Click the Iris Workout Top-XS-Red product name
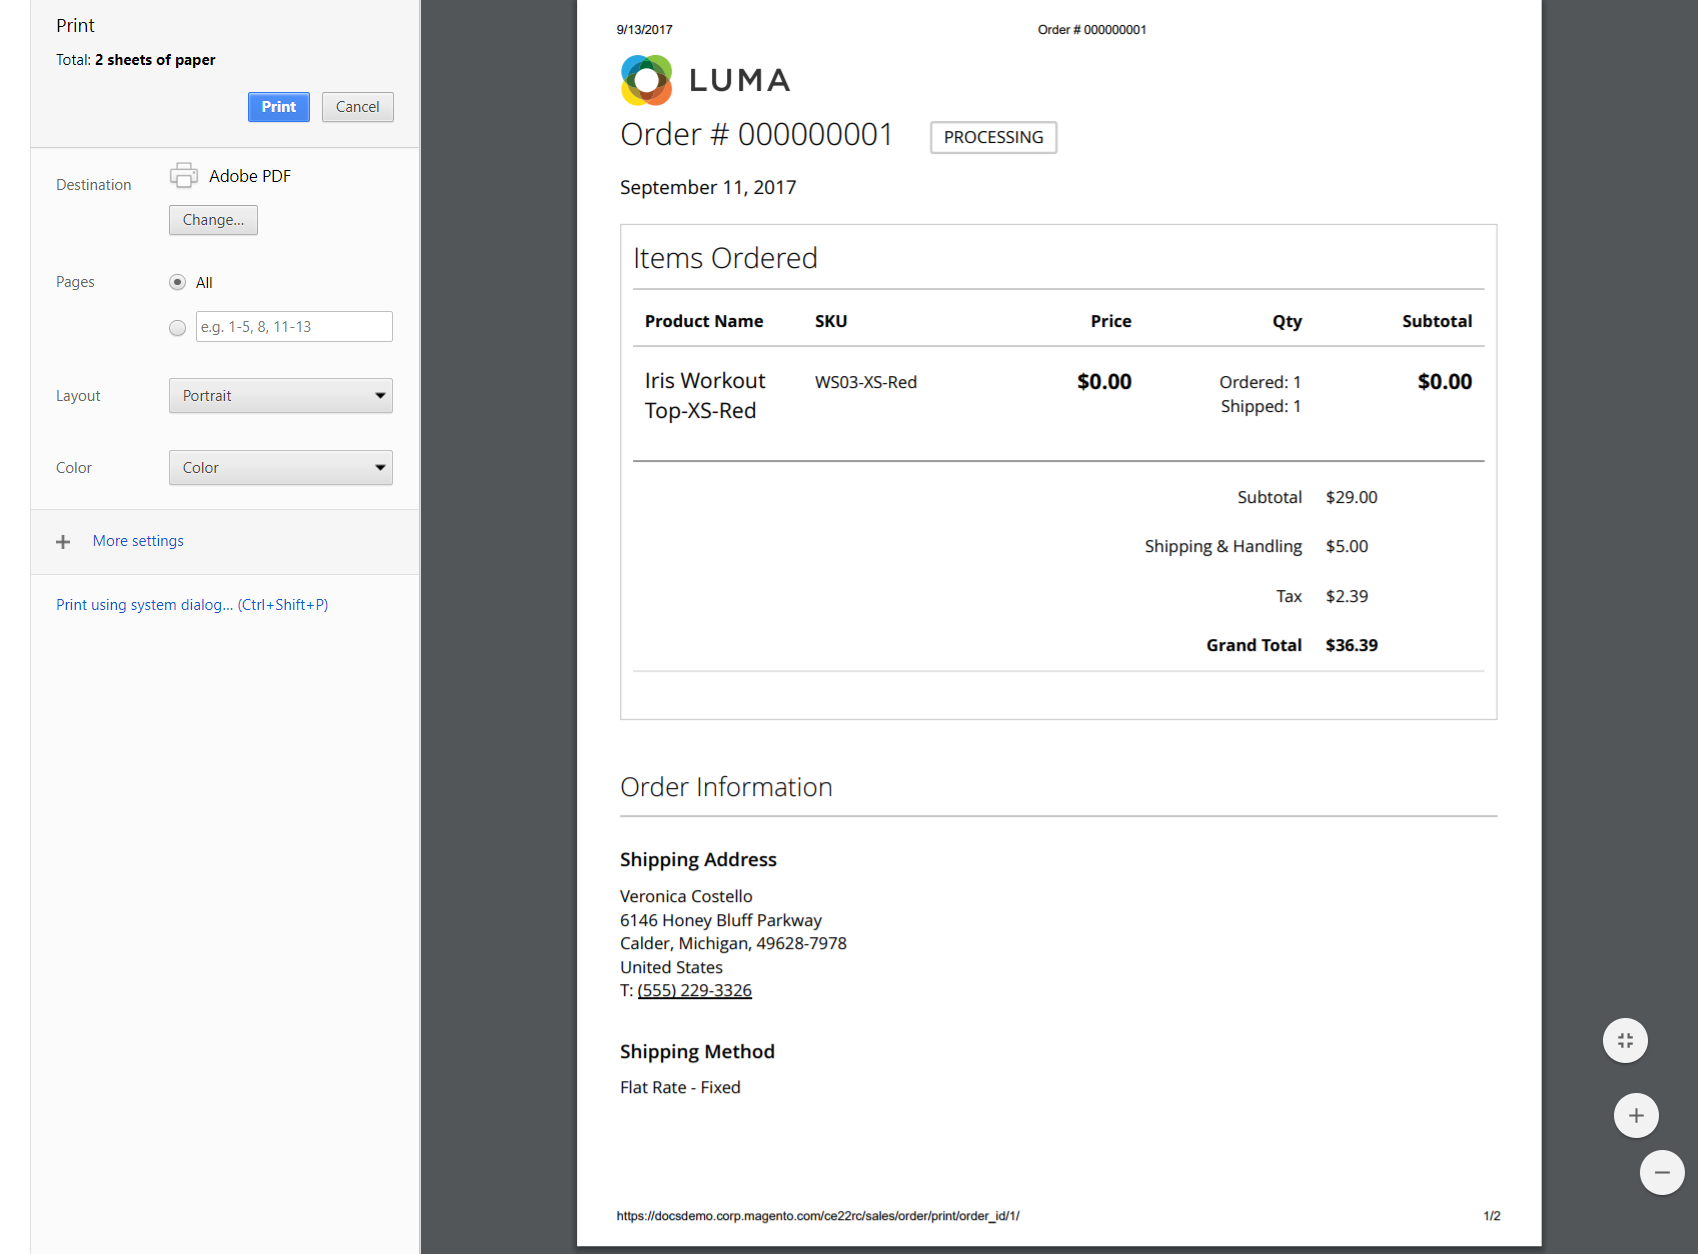 click(x=705, y=396)
